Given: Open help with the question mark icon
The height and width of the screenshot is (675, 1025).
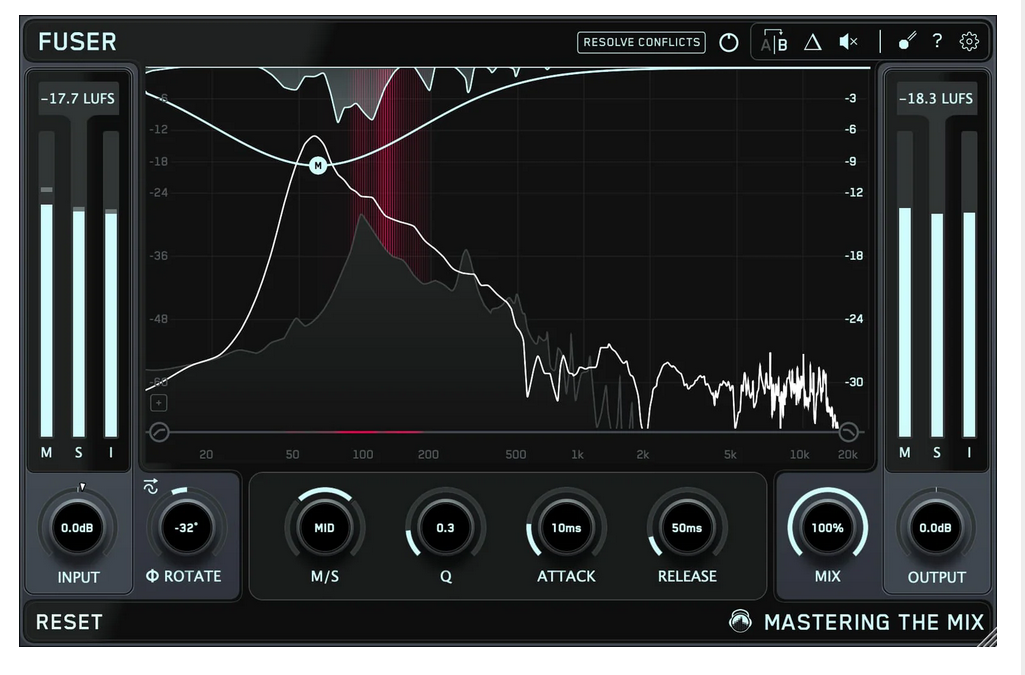Looking at the screenshot, I should 937,41.
